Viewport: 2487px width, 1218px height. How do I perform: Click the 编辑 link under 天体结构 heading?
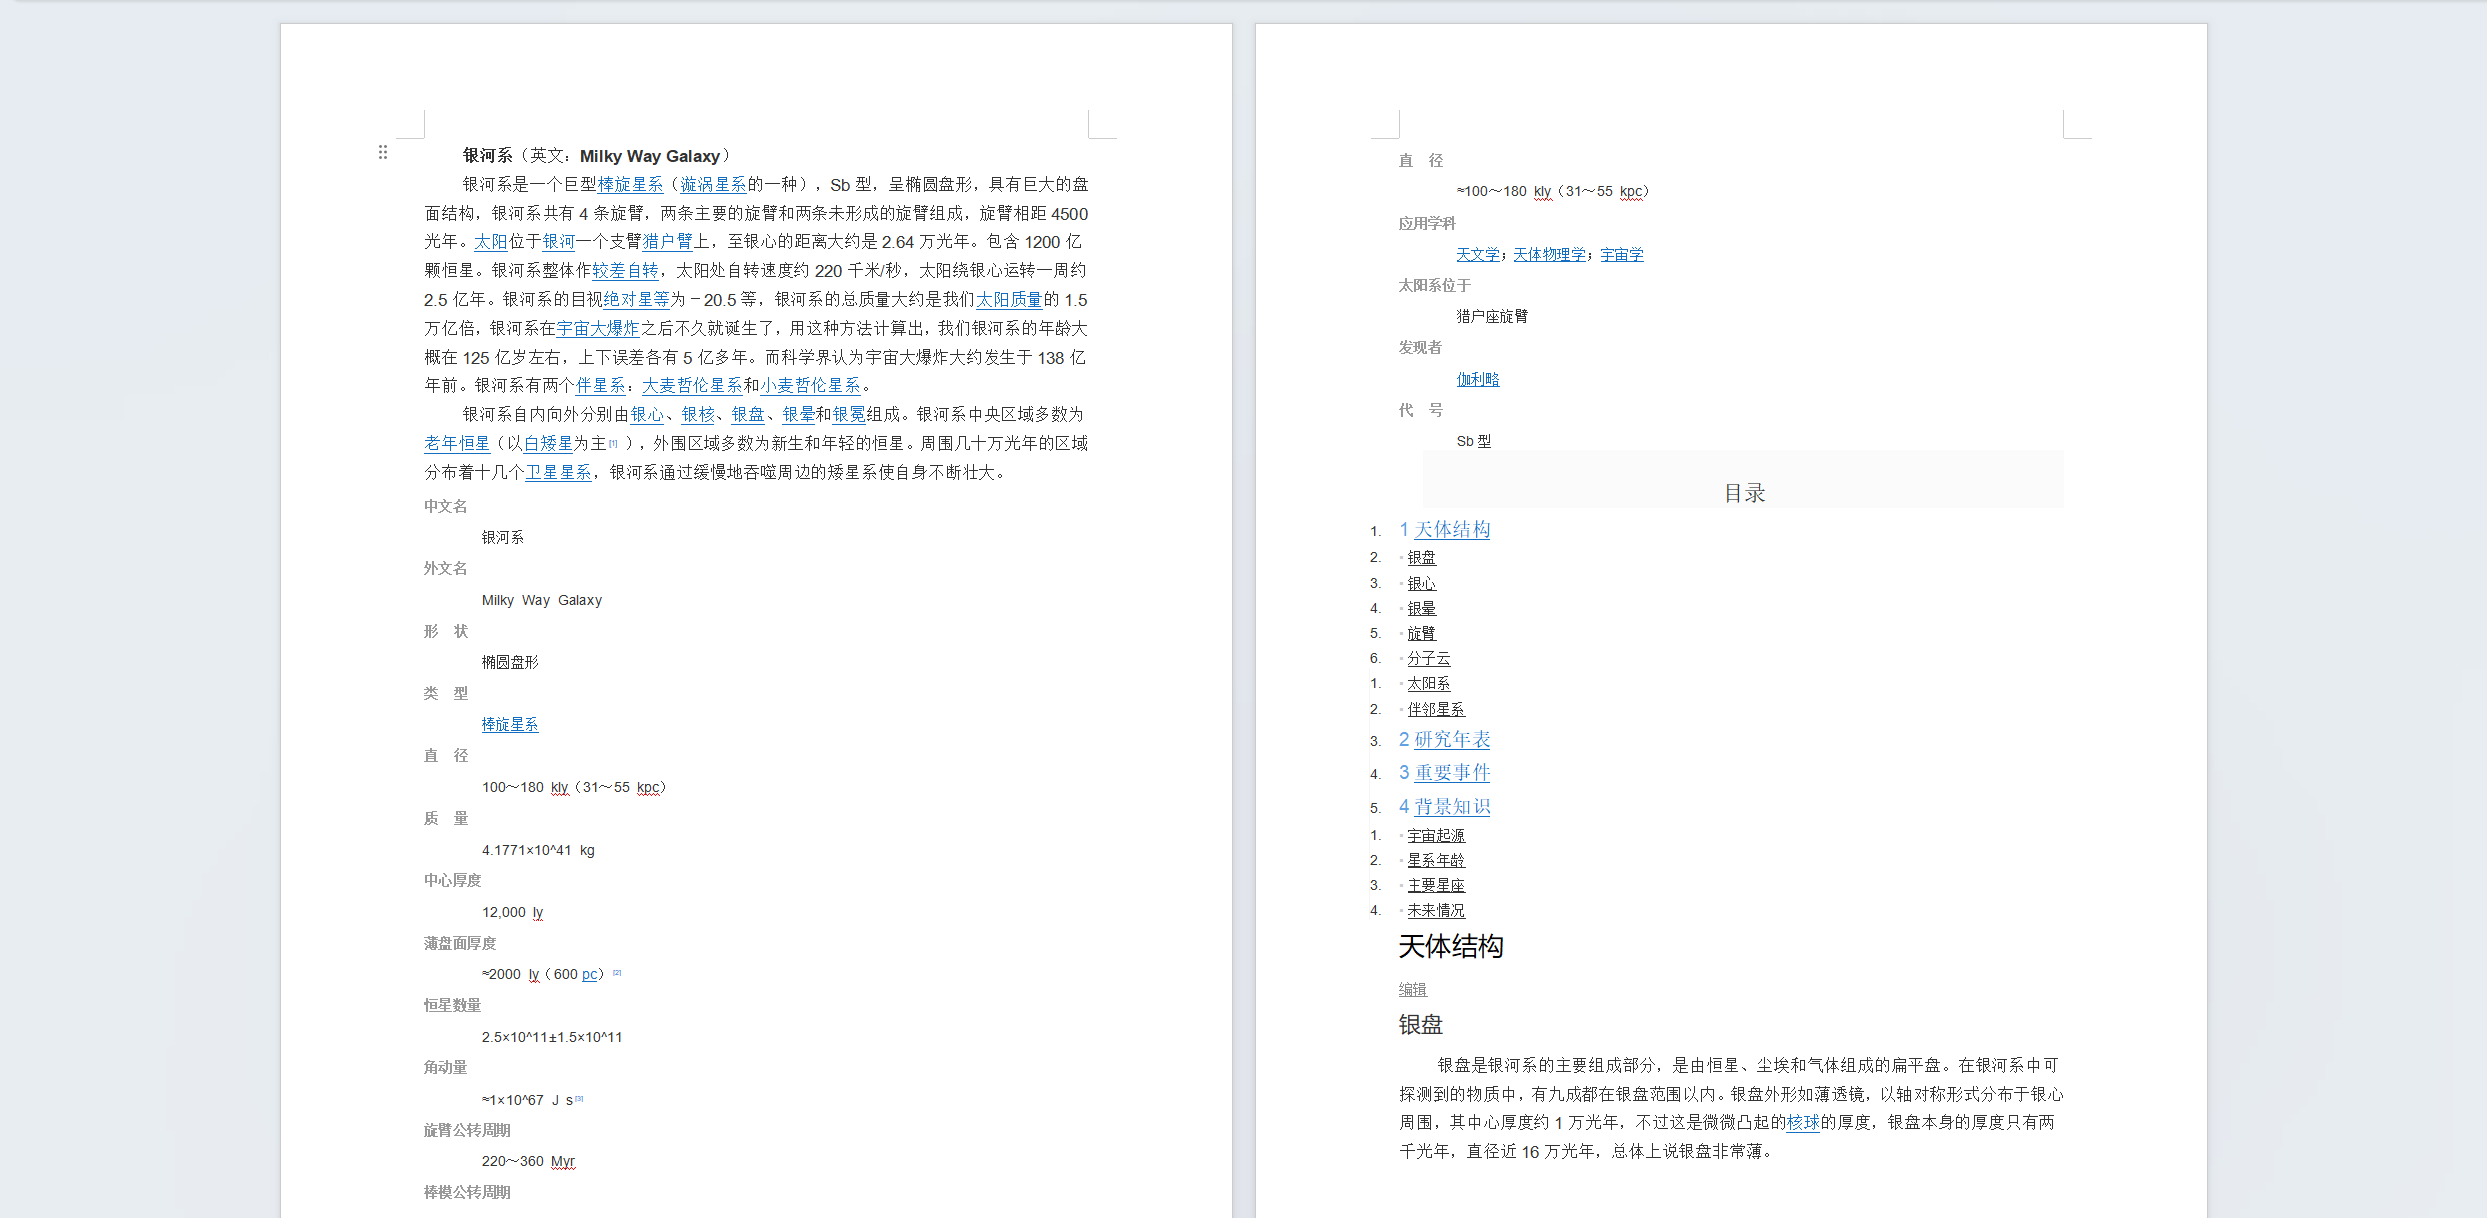pyautogui.click(x=1412, y=989)
